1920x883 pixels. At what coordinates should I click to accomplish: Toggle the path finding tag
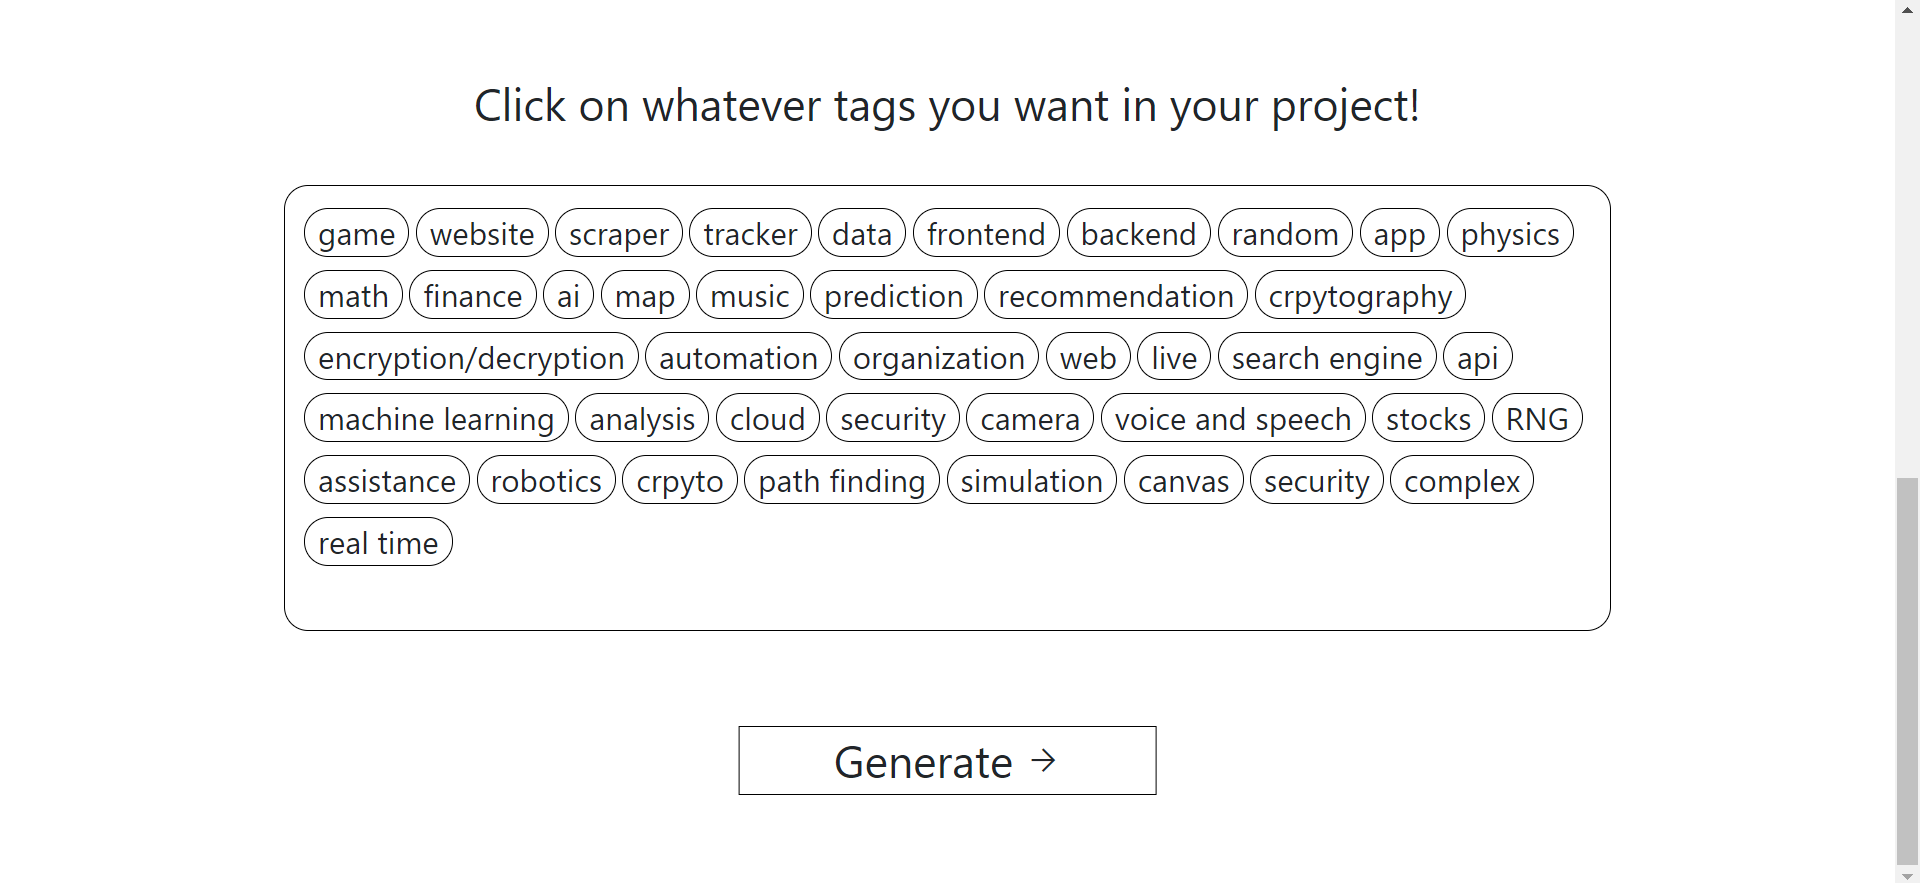(x=841, y=481)
